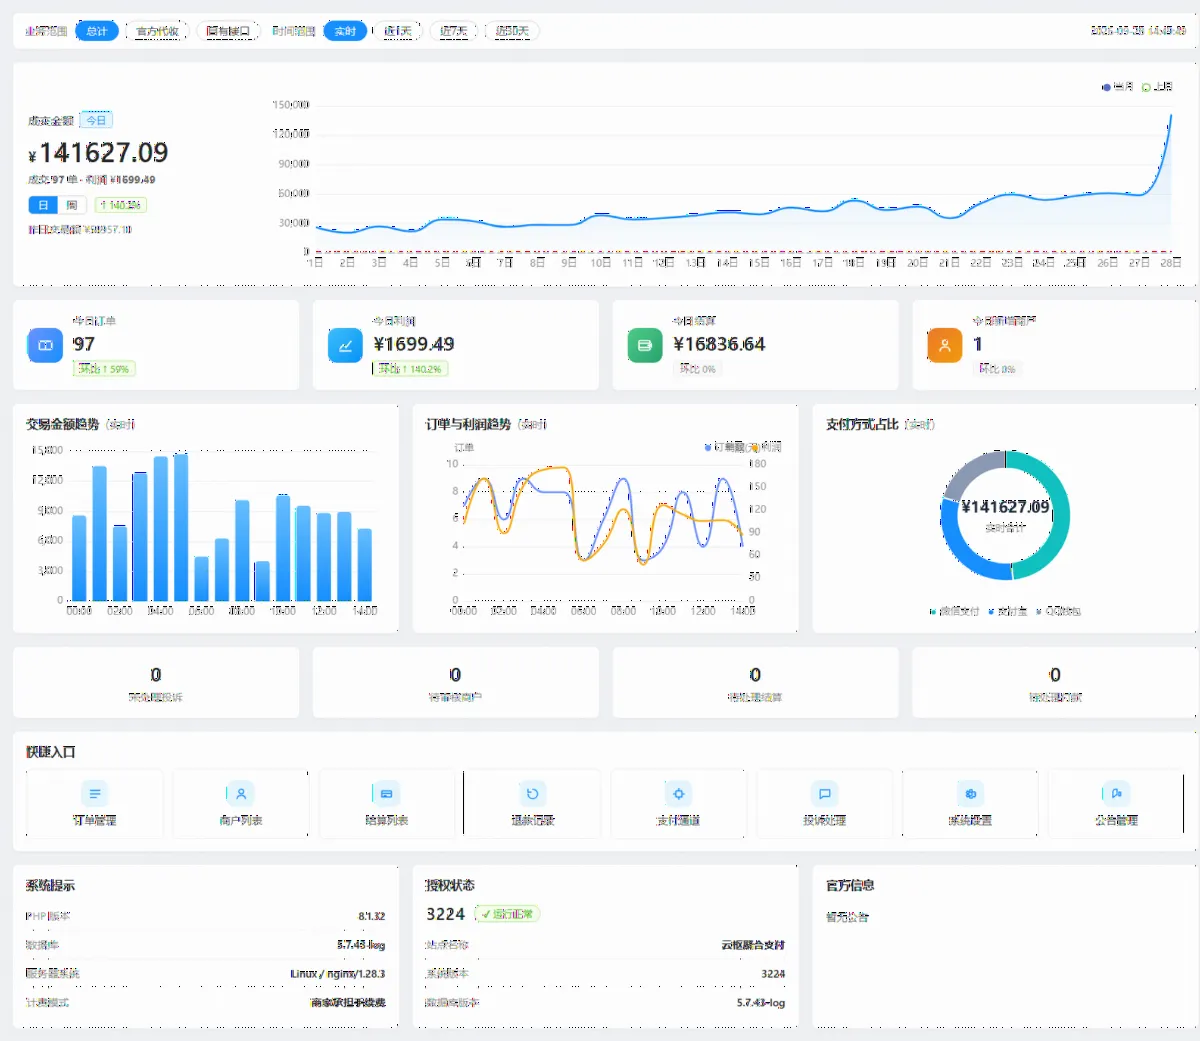Click the 商户列表 shortcut label

point(241,820)
